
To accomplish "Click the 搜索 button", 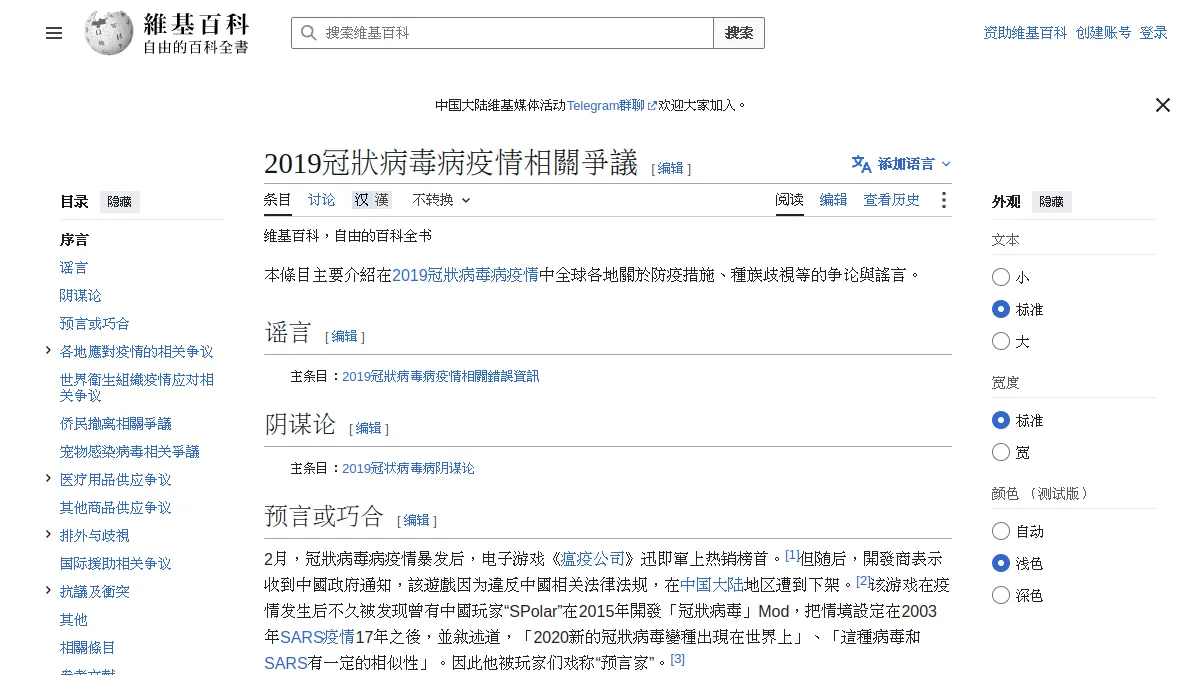I will [x=739, y=33].
